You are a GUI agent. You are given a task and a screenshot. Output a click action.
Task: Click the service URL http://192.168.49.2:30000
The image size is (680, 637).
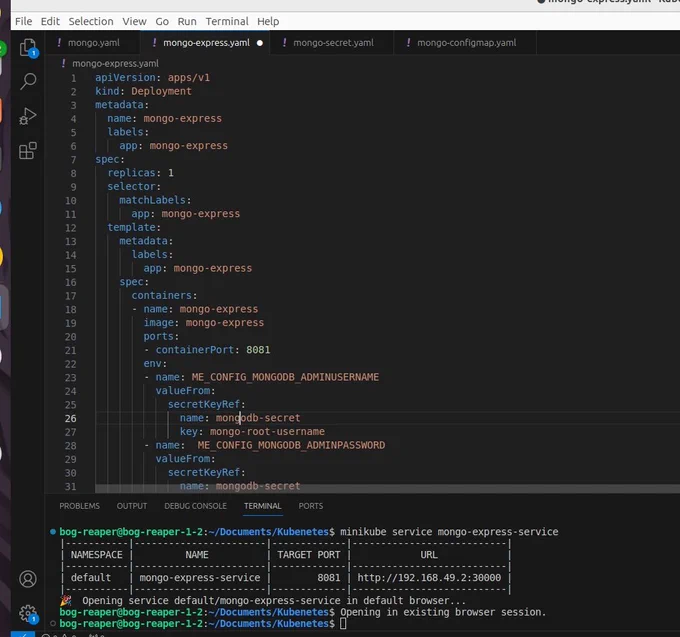pos(429,578)
